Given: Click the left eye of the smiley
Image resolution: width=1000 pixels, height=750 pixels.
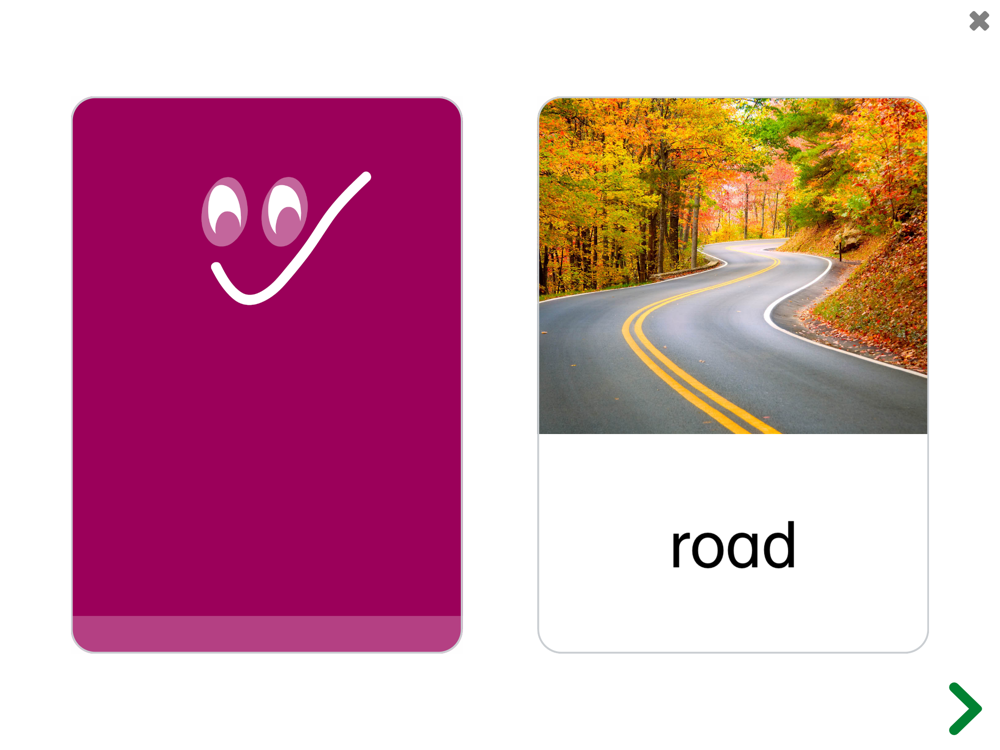Looking at the screenshot, I should [x=224, y=212].
